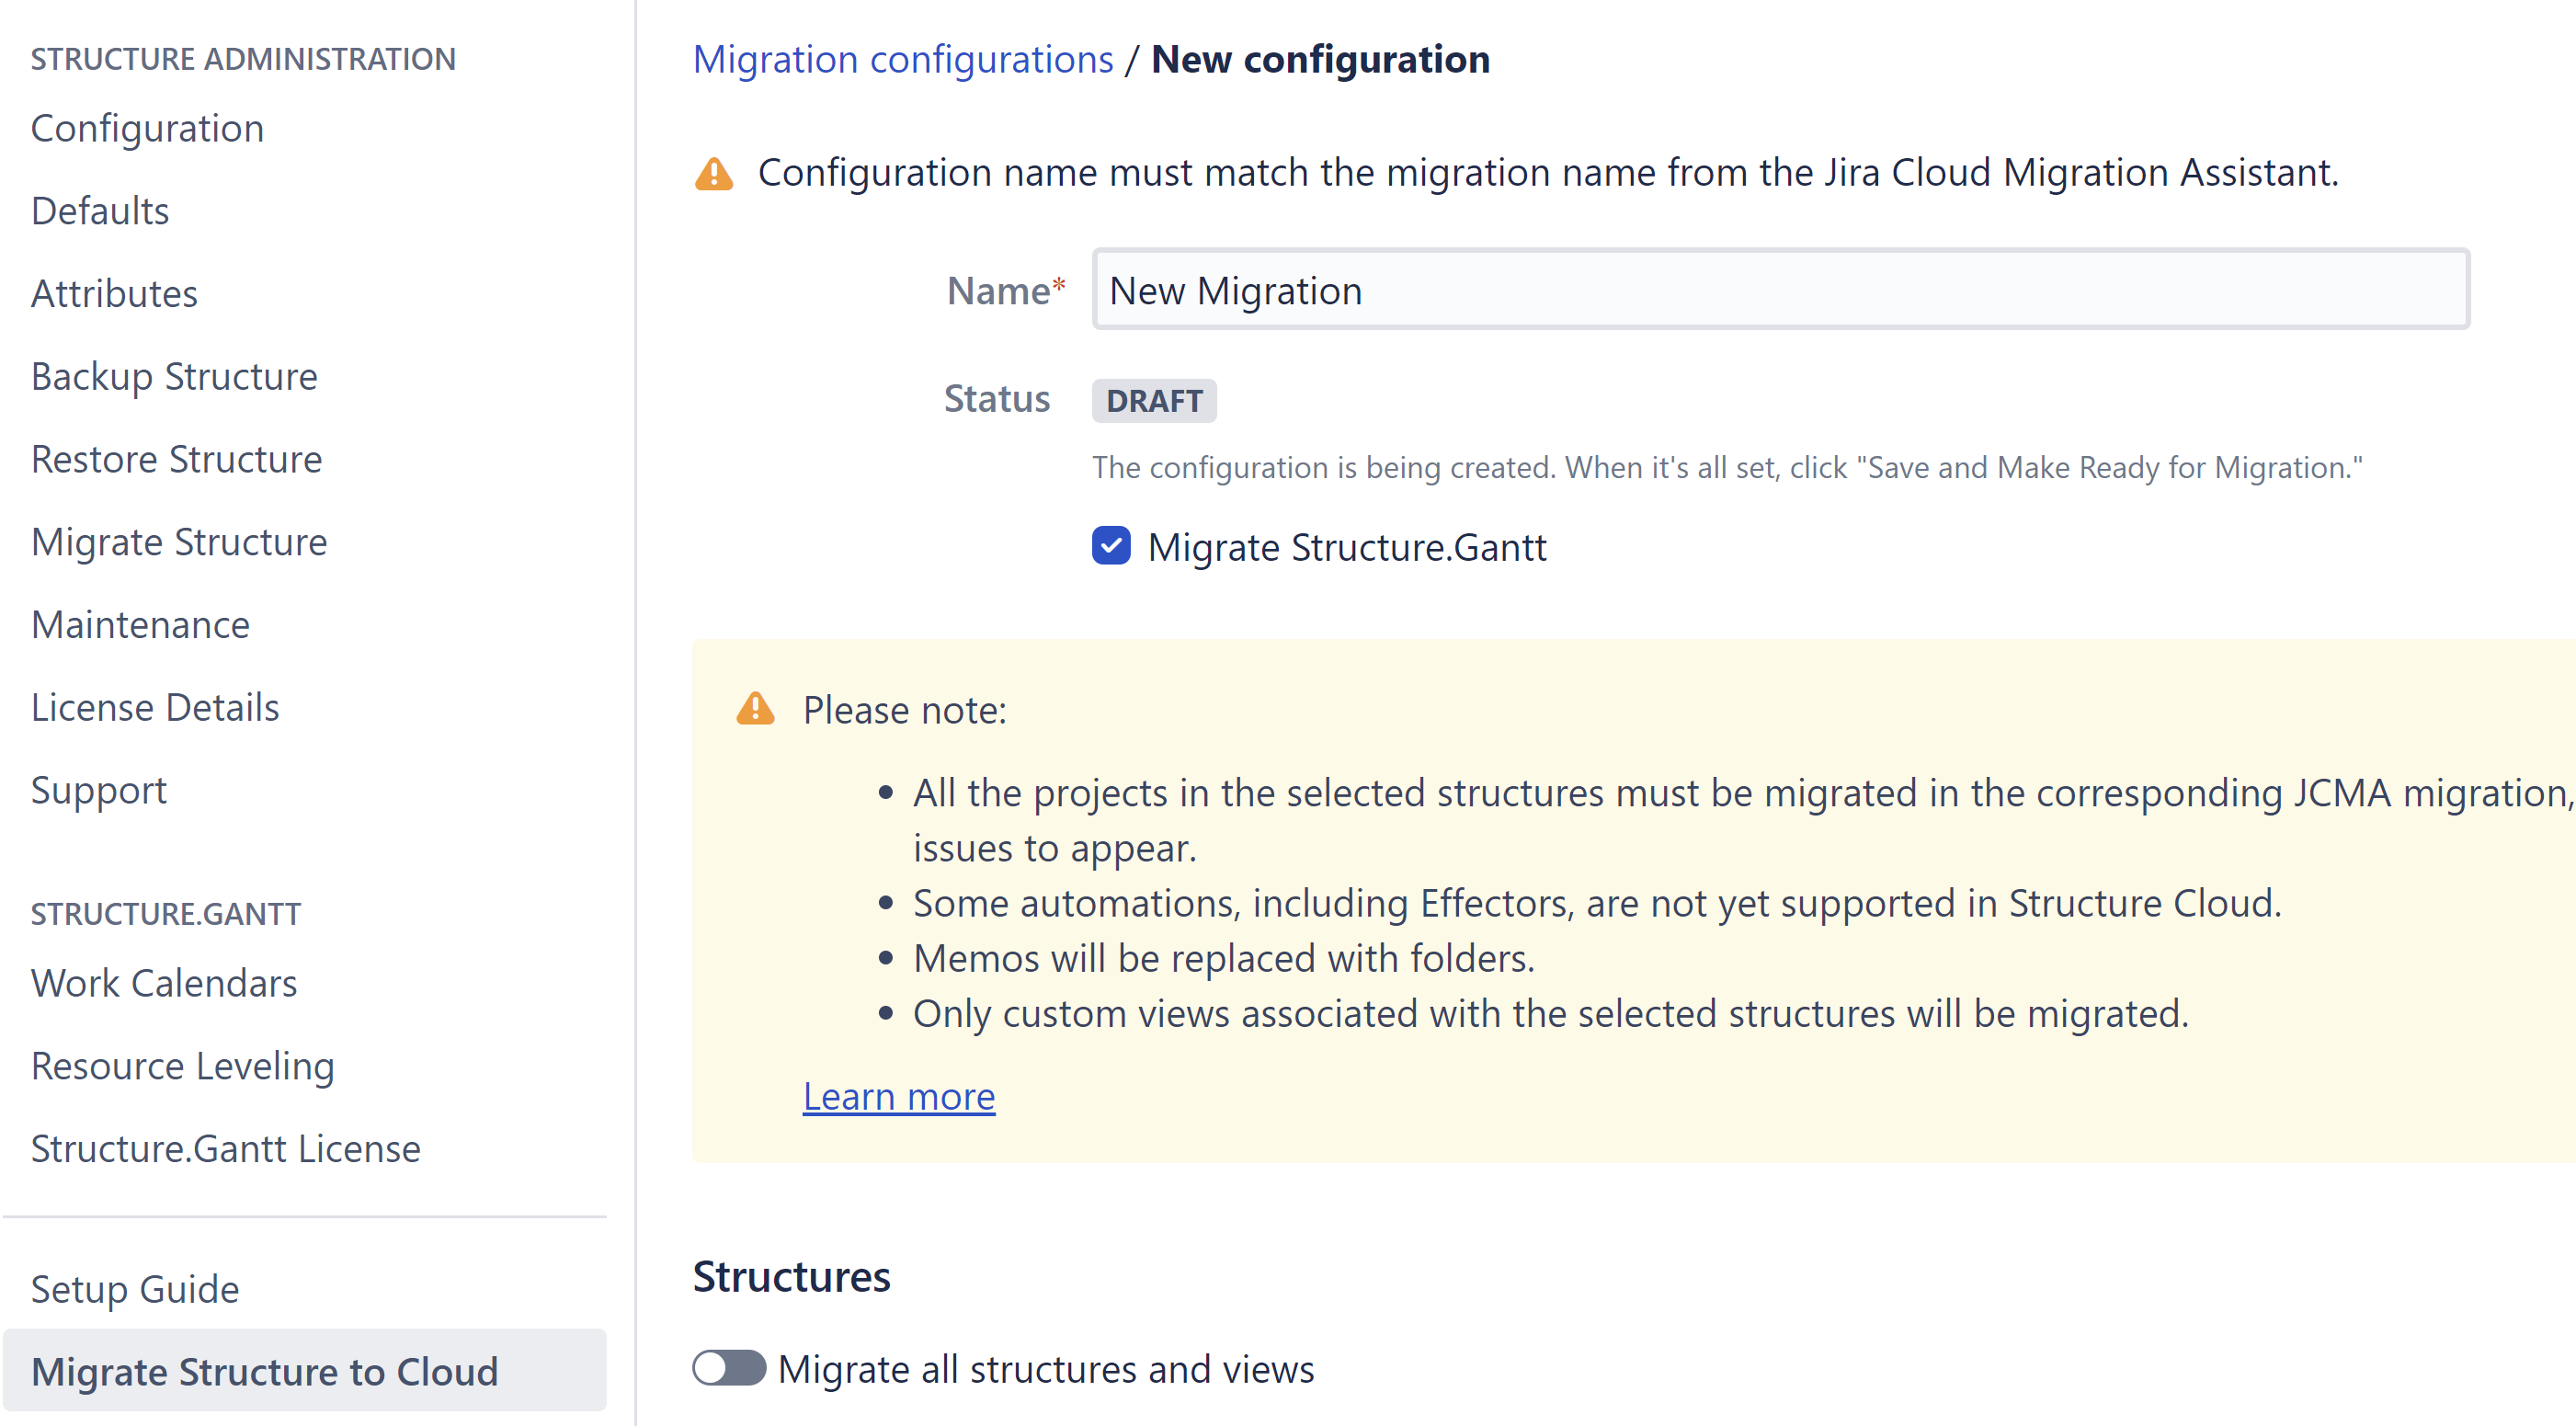Click into the Name input field

pyautogui.click(x=1780, y=290)
